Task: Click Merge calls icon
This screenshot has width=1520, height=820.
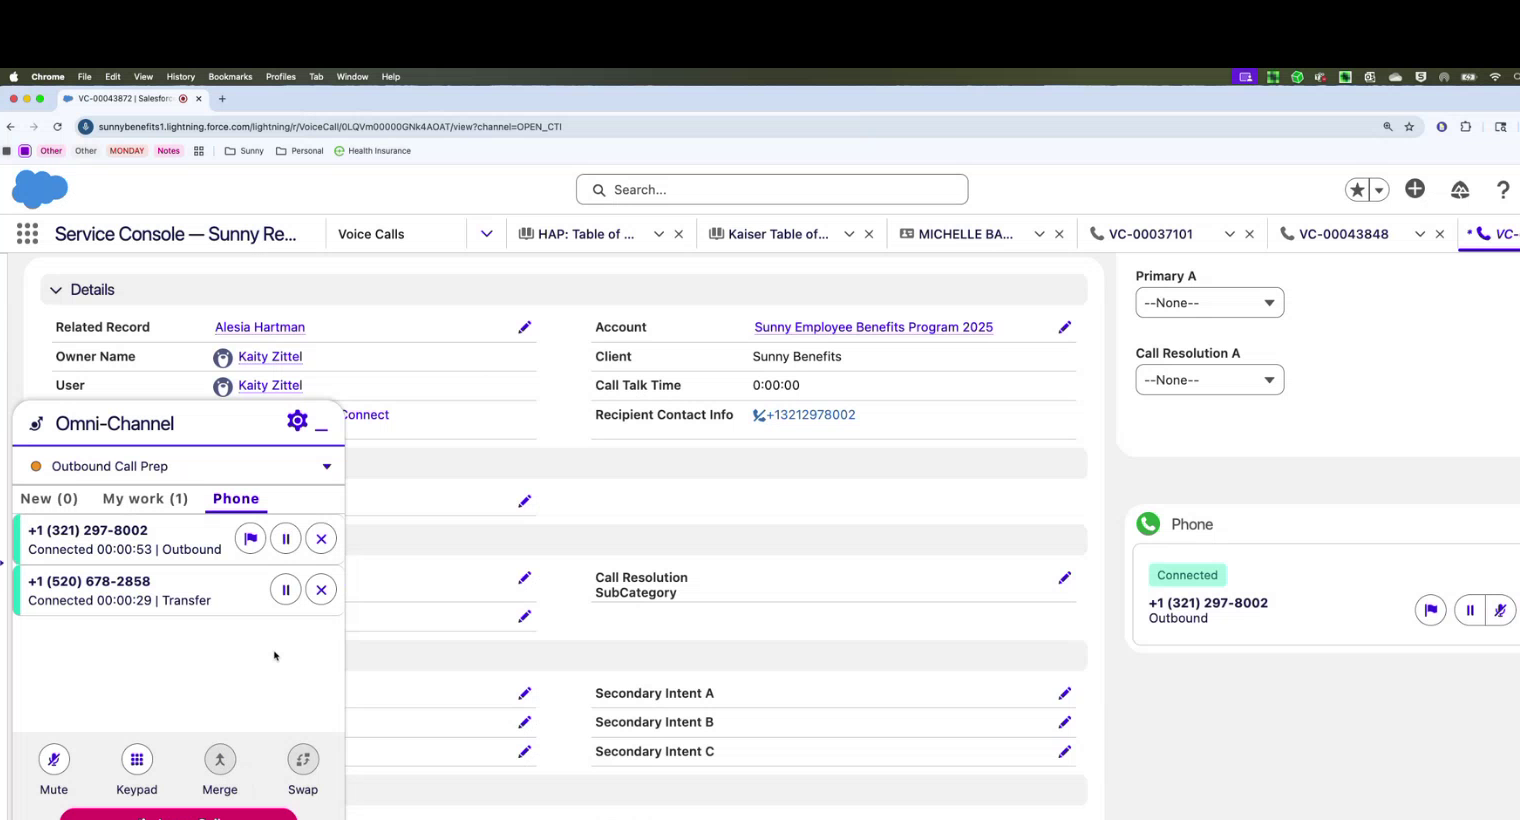Action: 220,760
